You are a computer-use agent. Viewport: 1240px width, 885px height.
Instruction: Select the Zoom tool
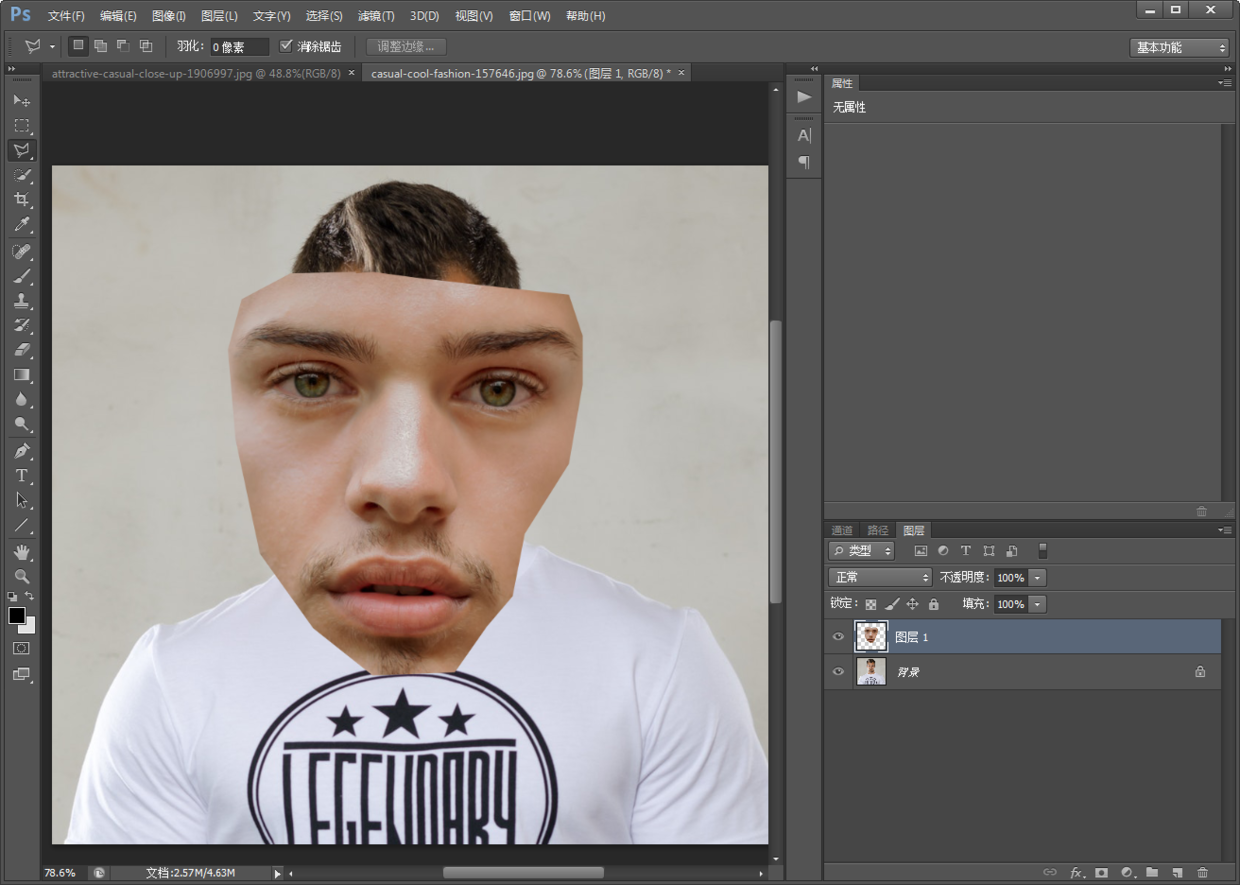21,576
